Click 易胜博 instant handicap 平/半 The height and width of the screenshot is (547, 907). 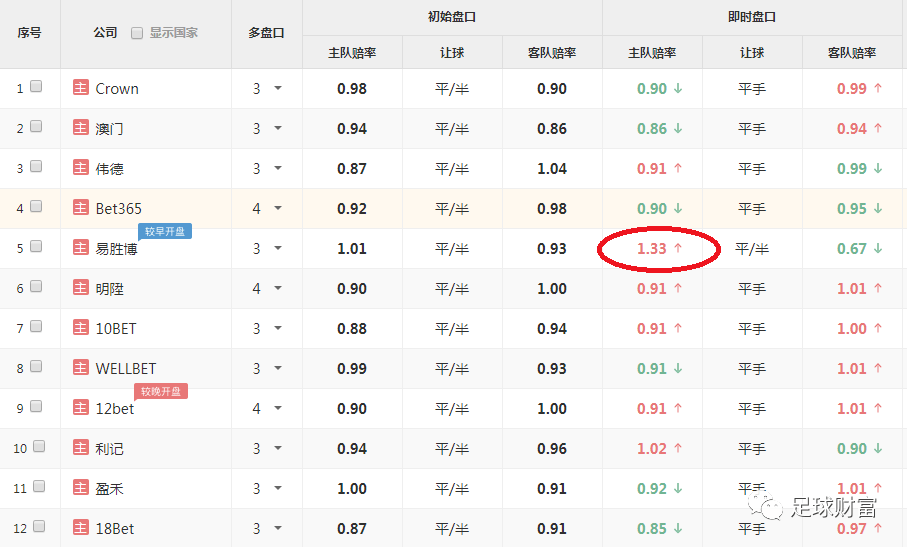[x=752, y=249]
